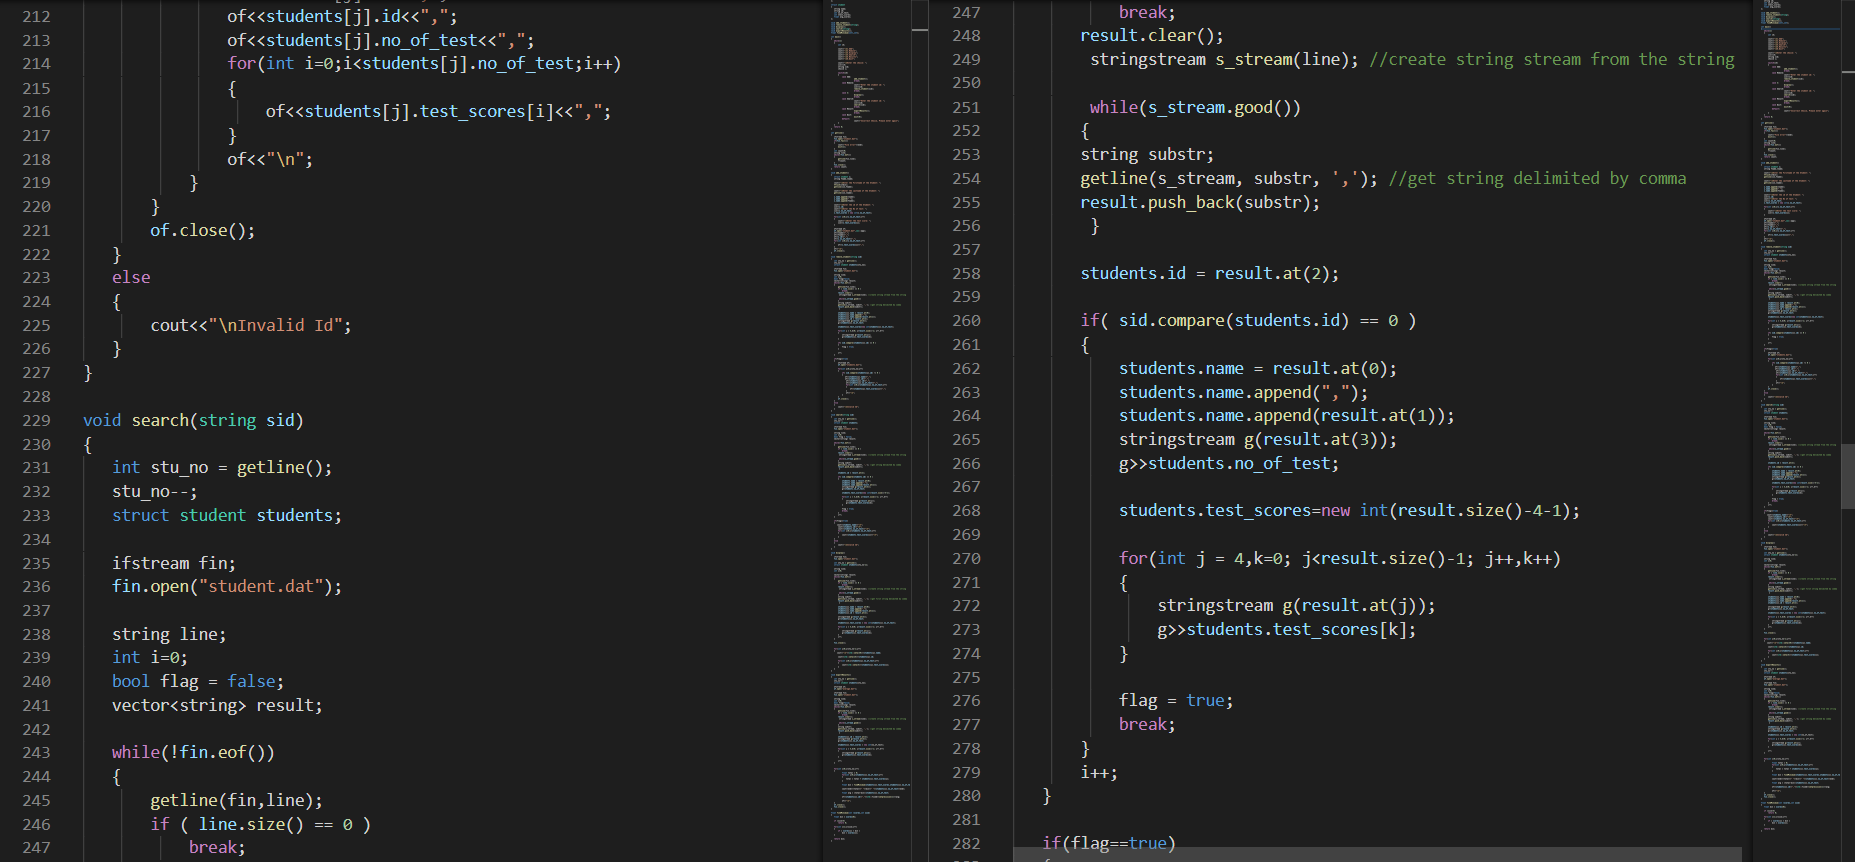Click 'g>>students.no_of_test;' statement
The width and height of the screenshot is (1855, 862).
point(1229,463)
